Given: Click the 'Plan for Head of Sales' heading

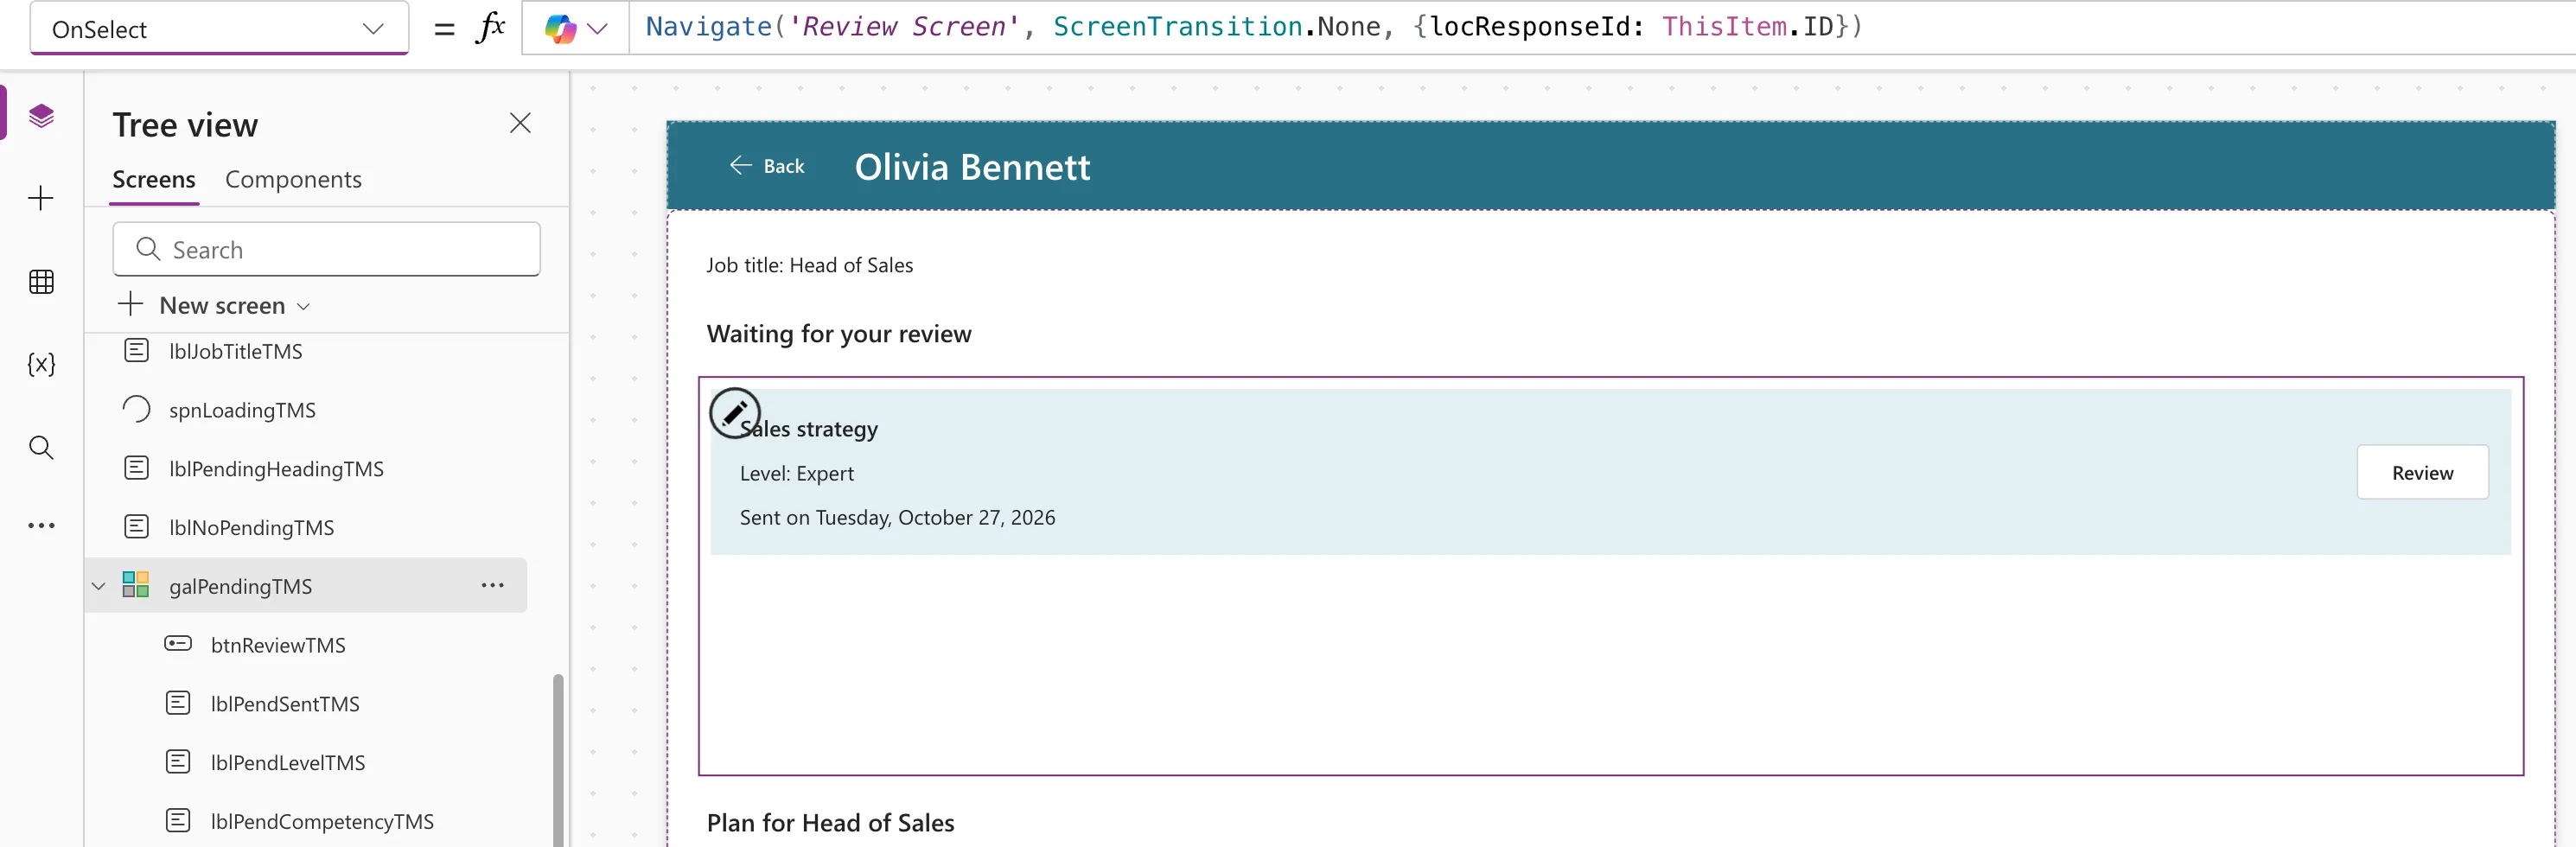Looking at the screenshot, I should [830, 823].
